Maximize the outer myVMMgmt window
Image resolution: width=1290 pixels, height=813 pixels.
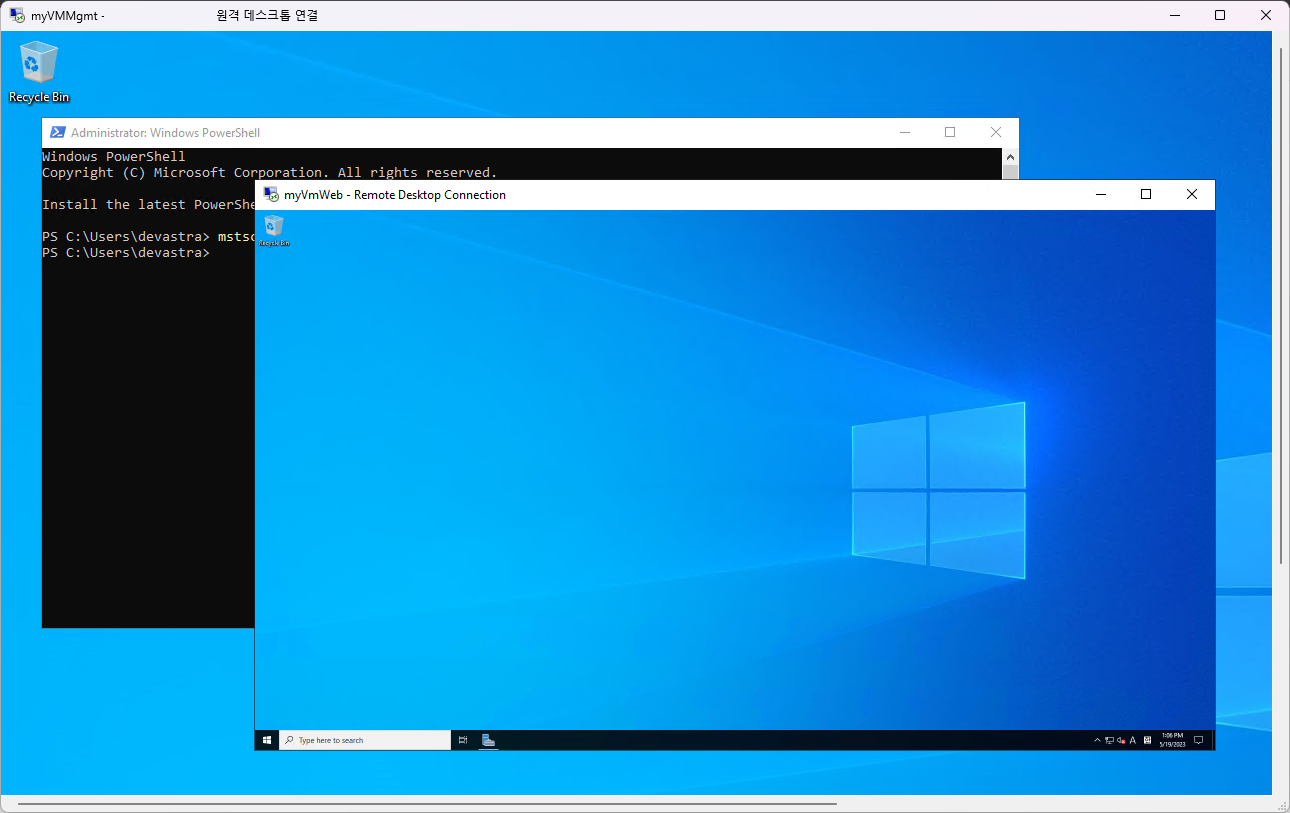click(1220, 15)
